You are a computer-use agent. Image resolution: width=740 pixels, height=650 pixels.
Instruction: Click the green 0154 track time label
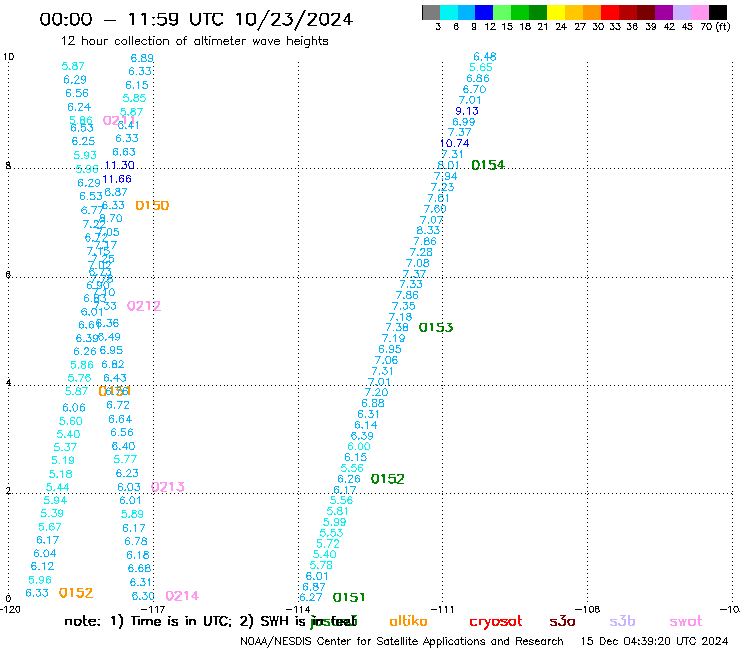point(488,165)
